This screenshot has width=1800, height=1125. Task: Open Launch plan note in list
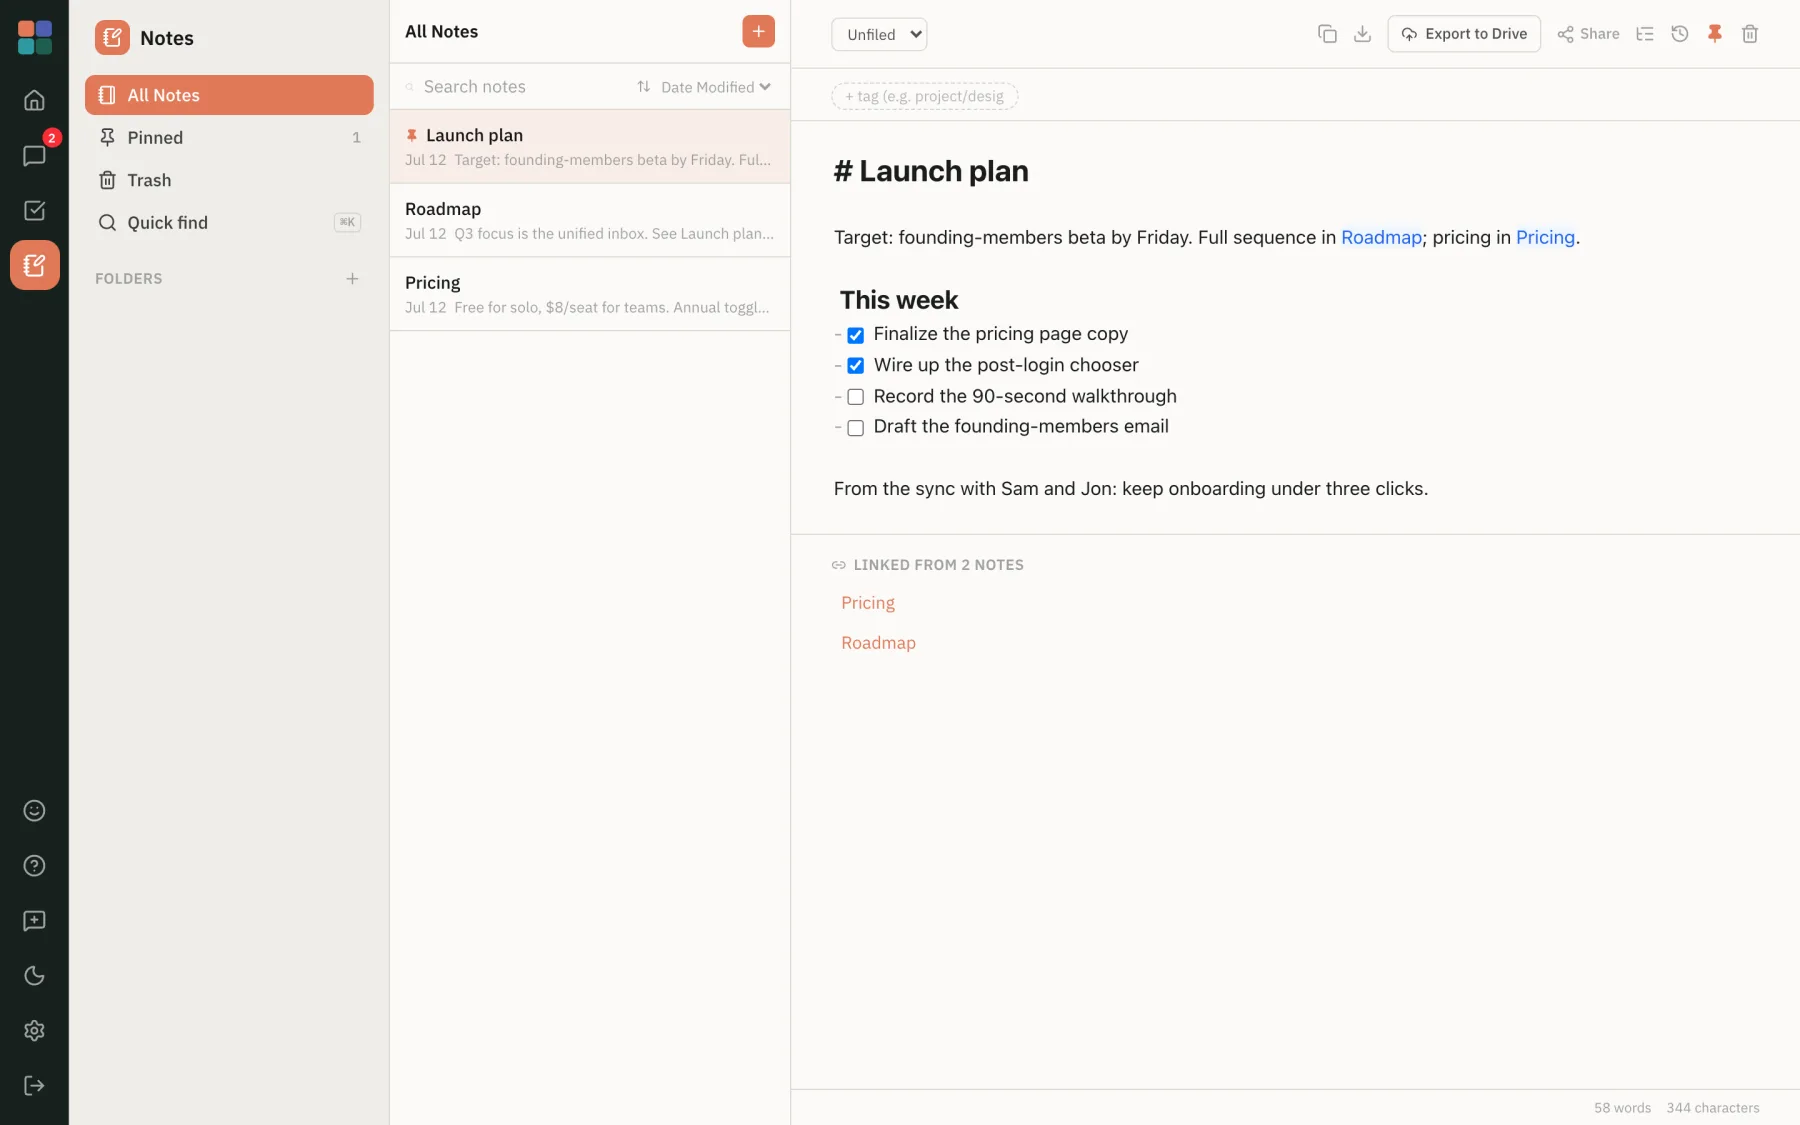[590, 146]
